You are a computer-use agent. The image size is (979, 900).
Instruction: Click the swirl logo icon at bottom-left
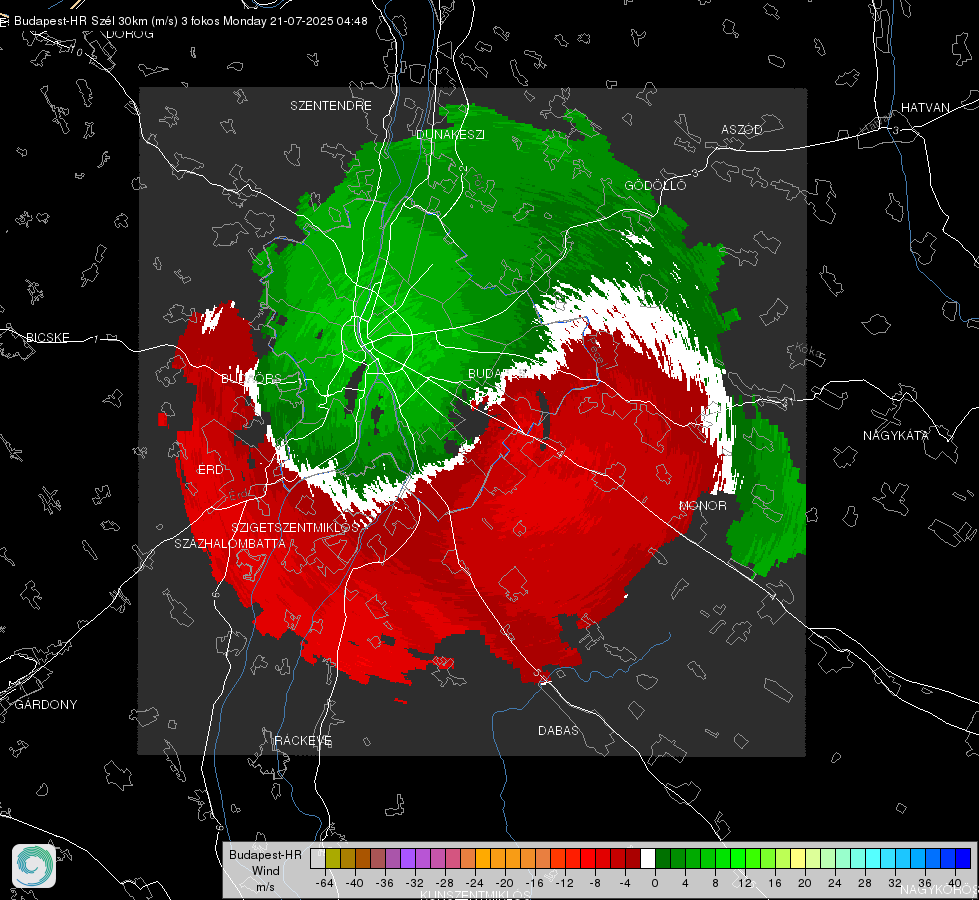click(34, 866)
